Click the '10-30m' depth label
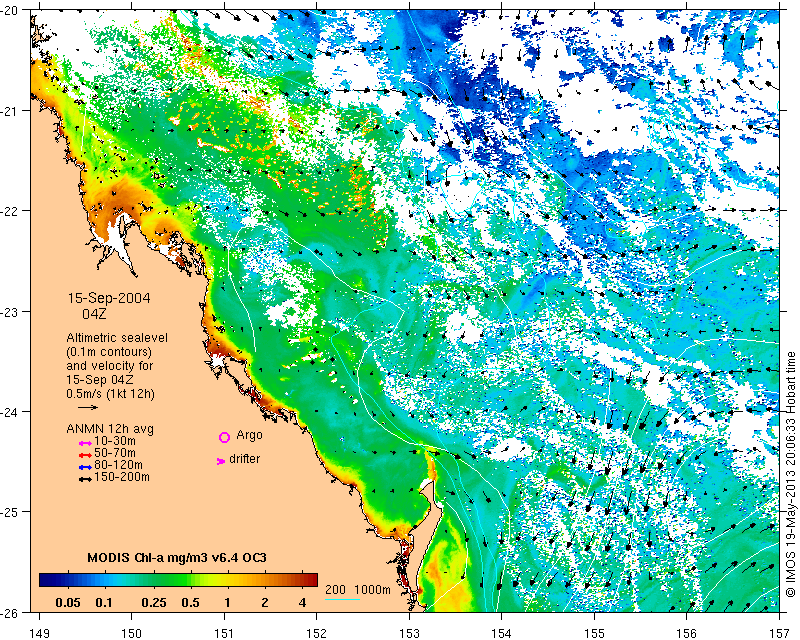 [x=115, y=441]
